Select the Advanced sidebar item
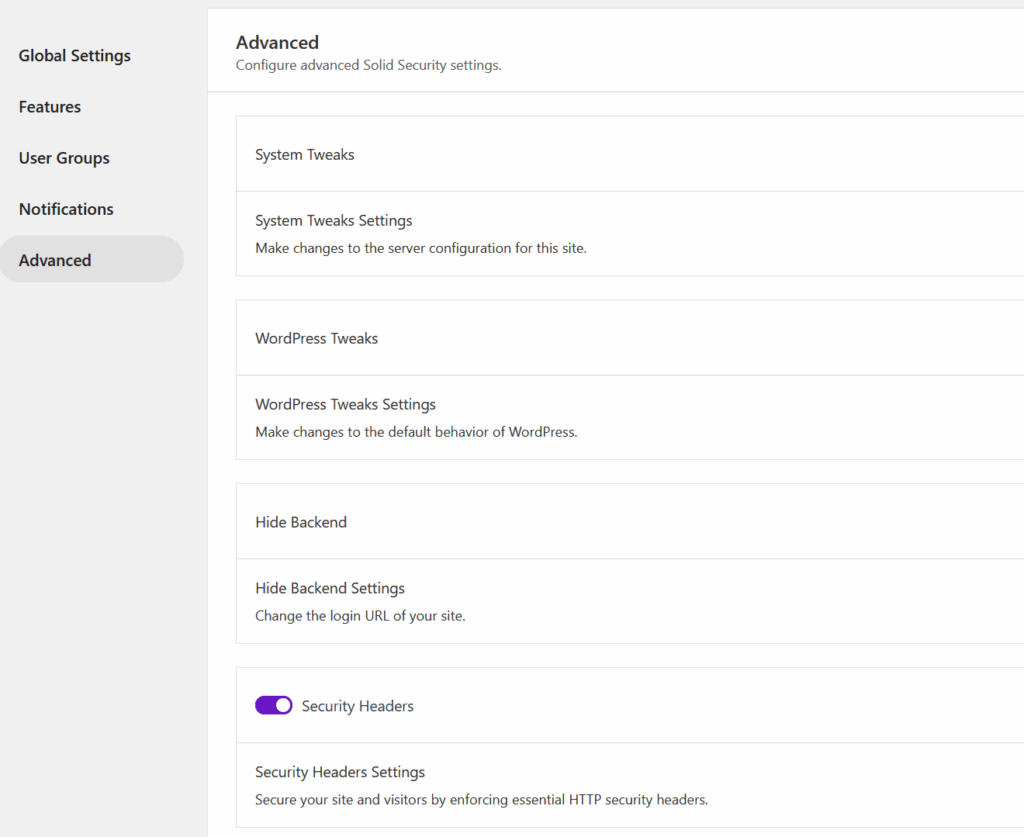 [55, 260]
